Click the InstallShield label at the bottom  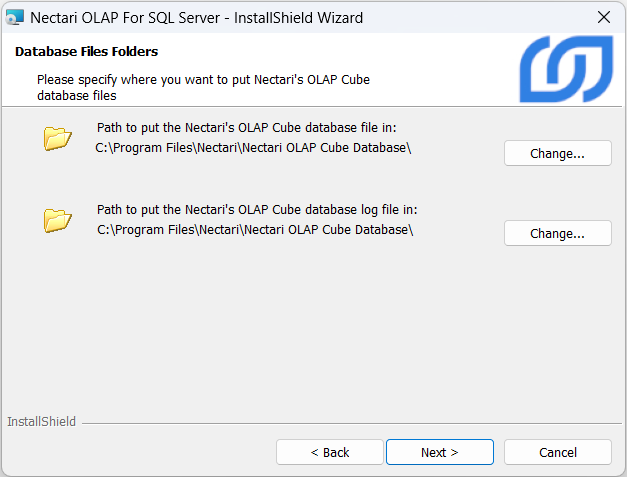(41, 422)
